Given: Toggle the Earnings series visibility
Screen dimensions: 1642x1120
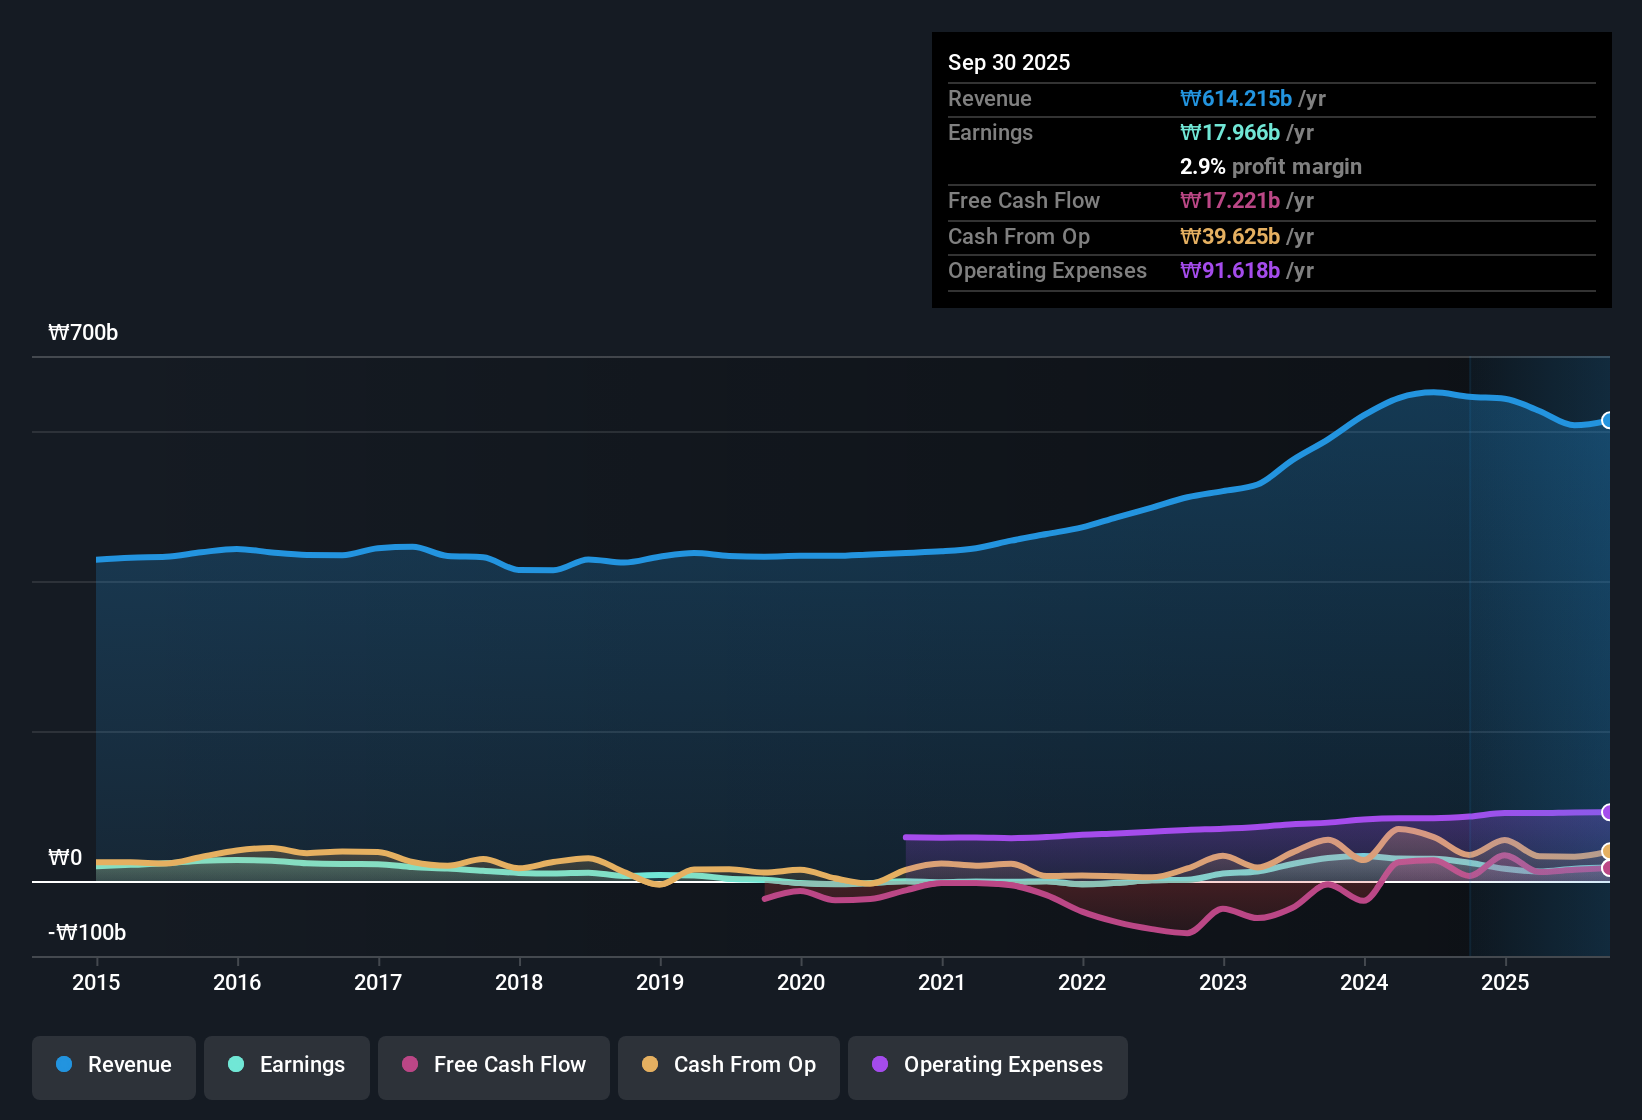Looking at the screenshot, I should point(286,1065).
